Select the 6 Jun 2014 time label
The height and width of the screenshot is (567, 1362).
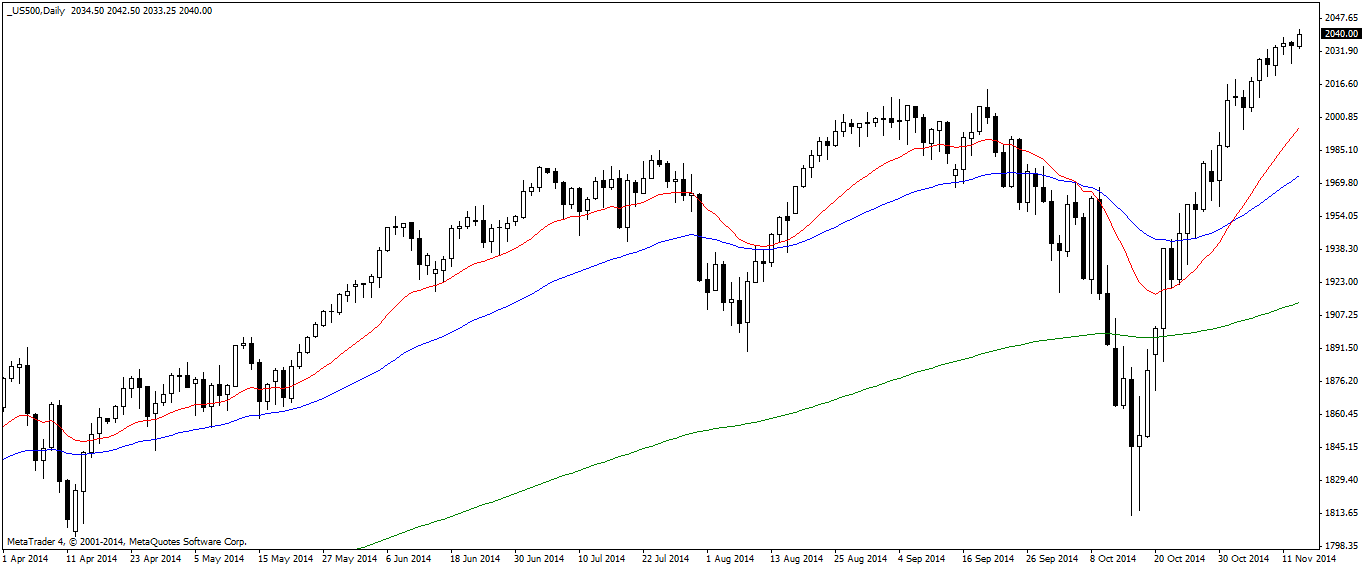coord(408,559)
